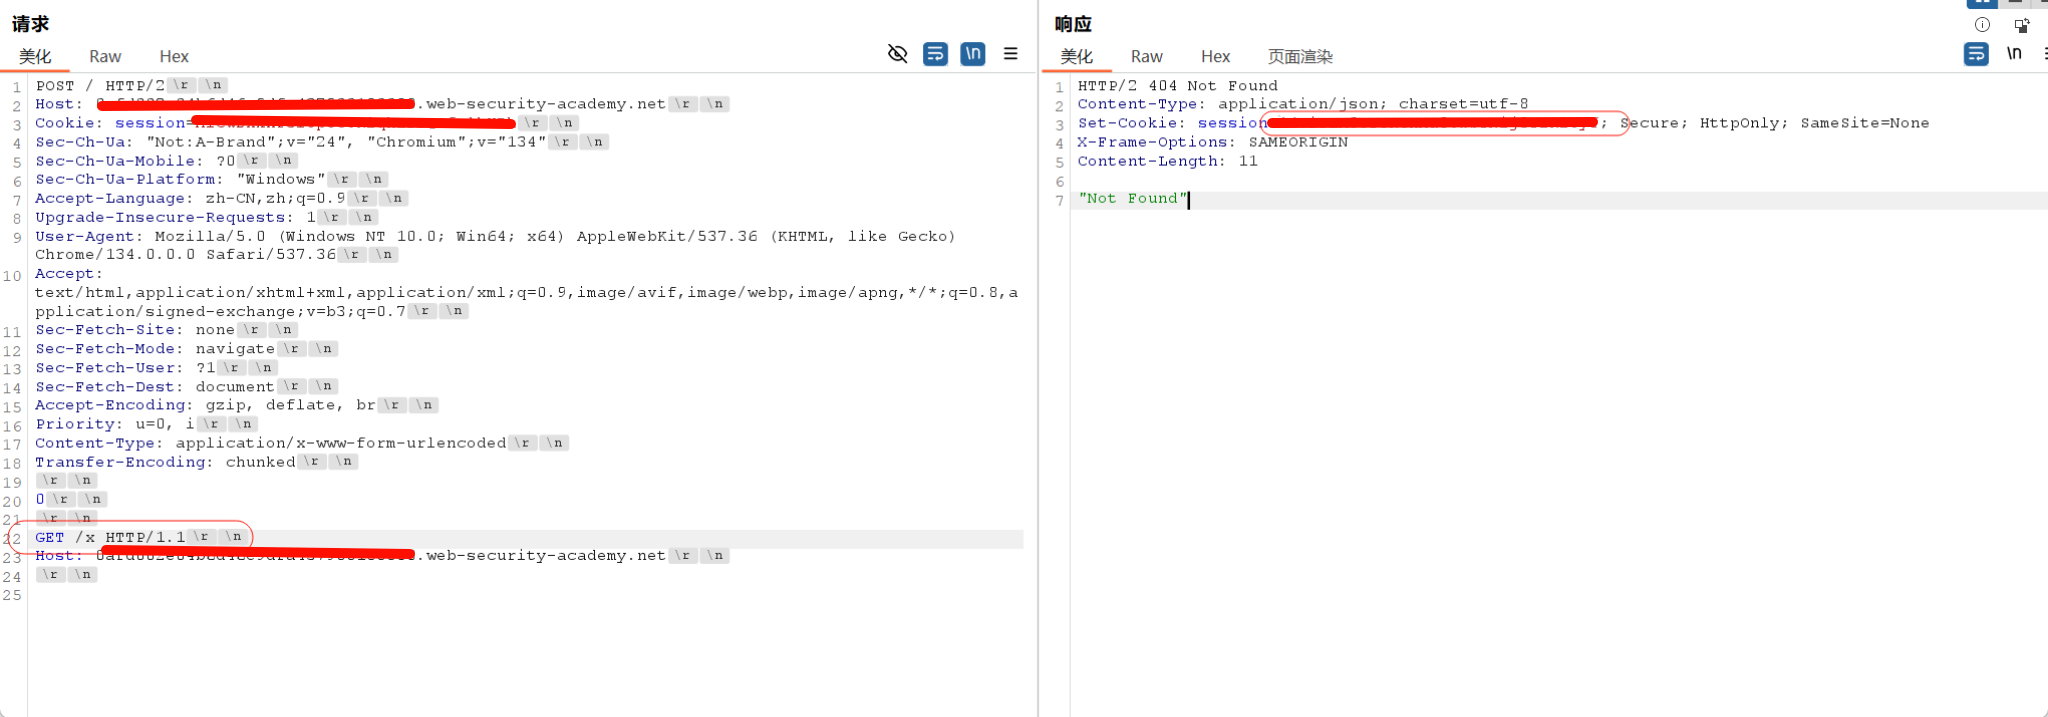This screenshot has height=717, width=2048.
Task: Click the 'Accept:' header name on line 10
Action: [69, 274]
